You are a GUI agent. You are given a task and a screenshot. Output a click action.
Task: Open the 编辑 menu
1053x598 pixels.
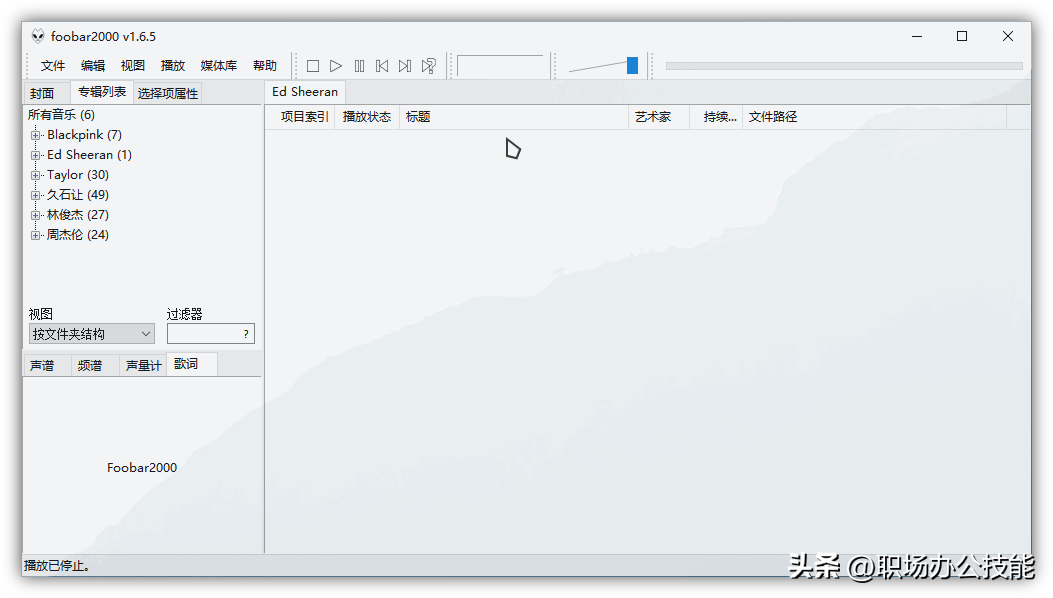[93, 66]
